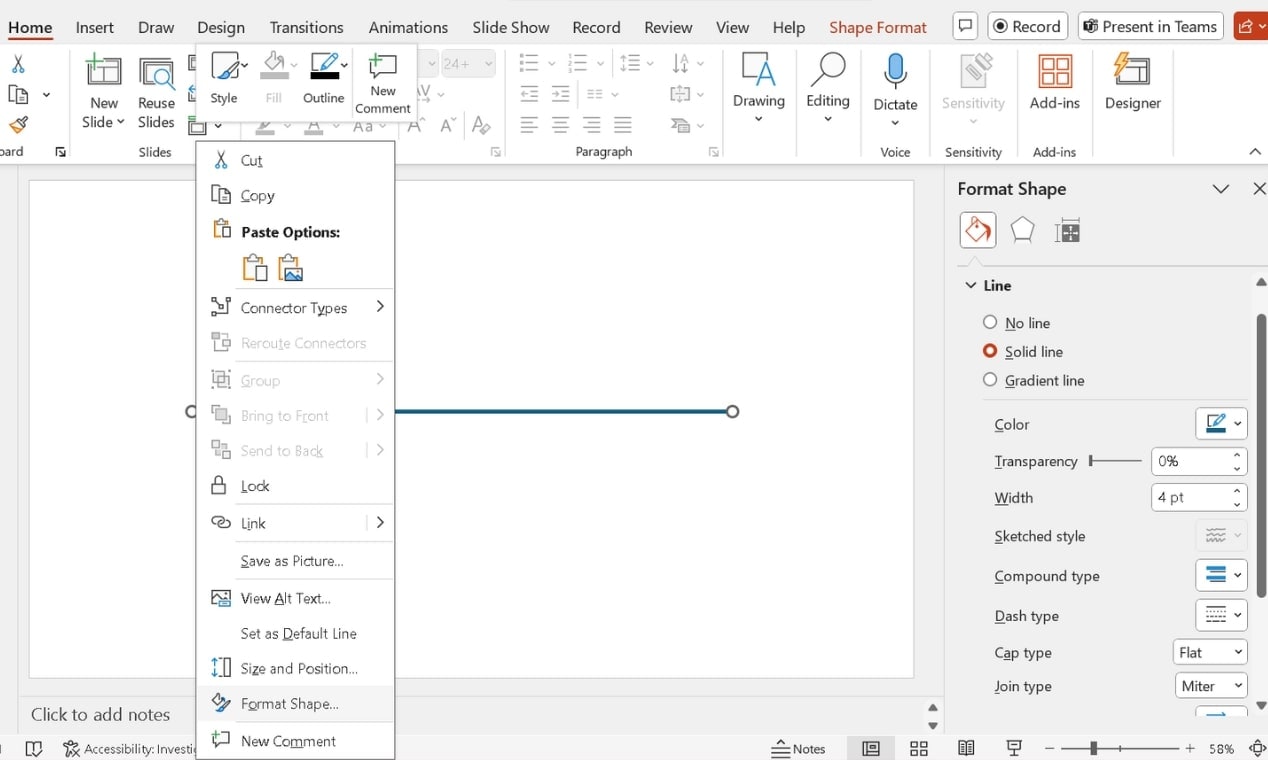Open the Dash type dropdown

1221,615
